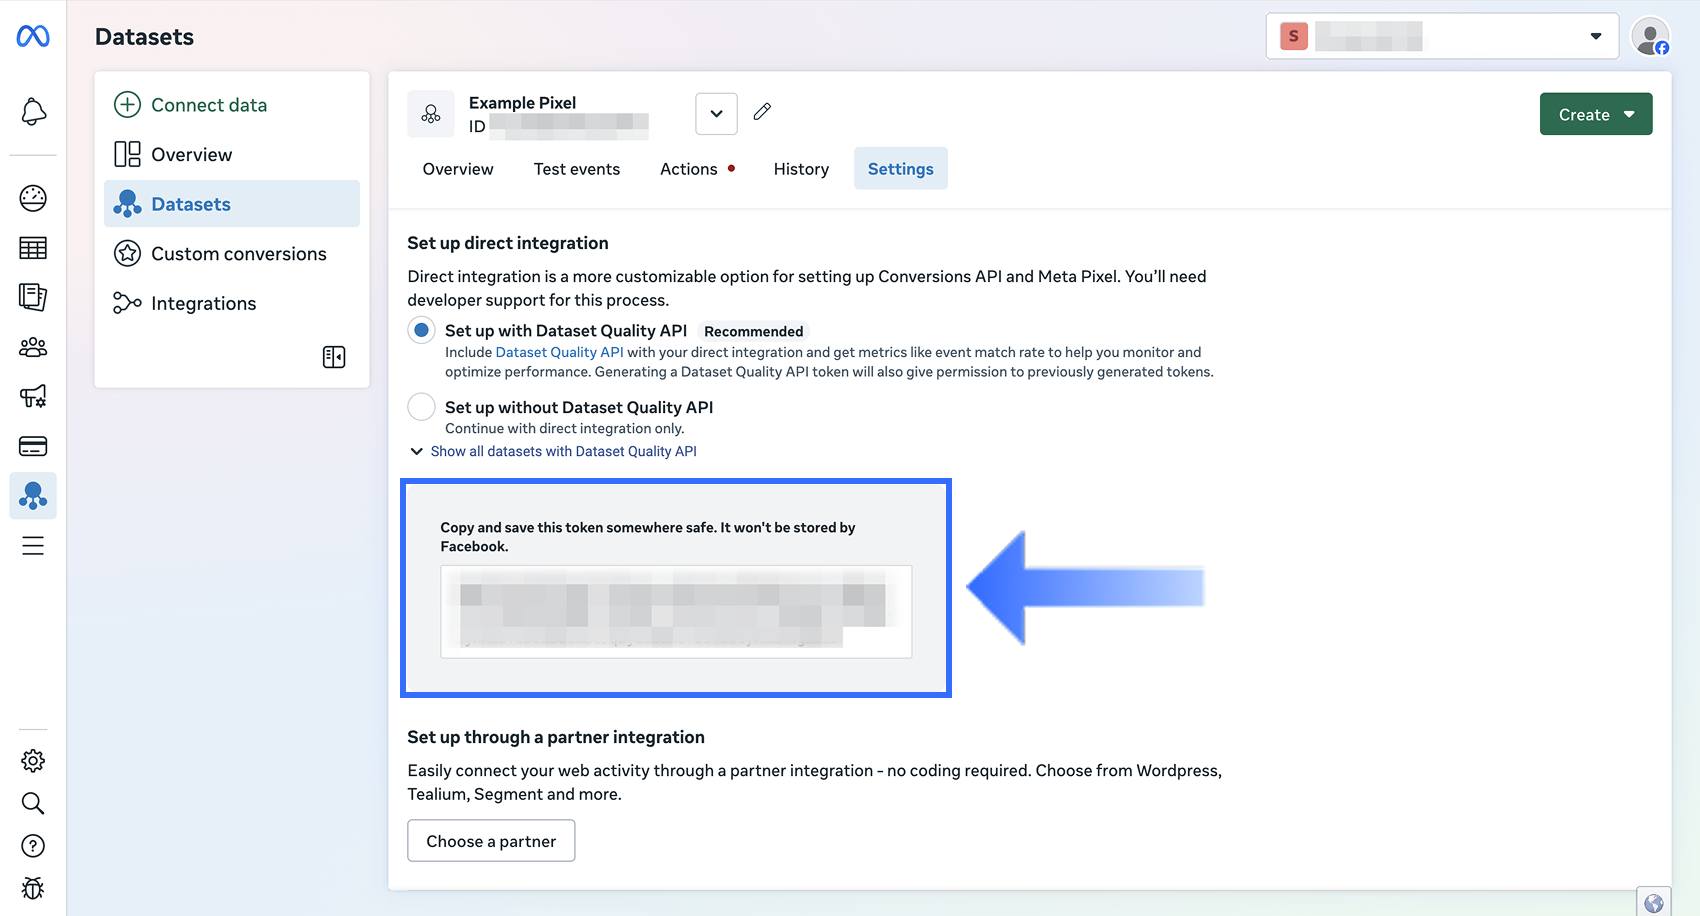This screenshot has width=1700, height=916.
Task: Open Events Manager icon in left rail
Action: click(x=33, y=496)
